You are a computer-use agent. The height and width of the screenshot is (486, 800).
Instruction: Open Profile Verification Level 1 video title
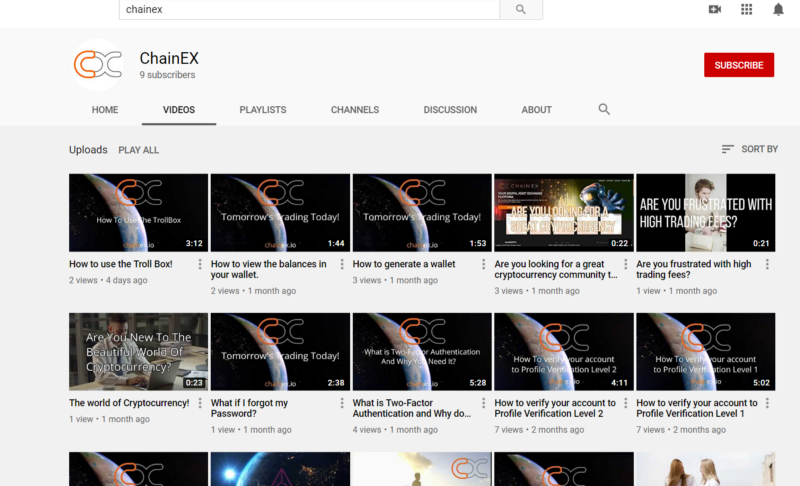[696, 408]
